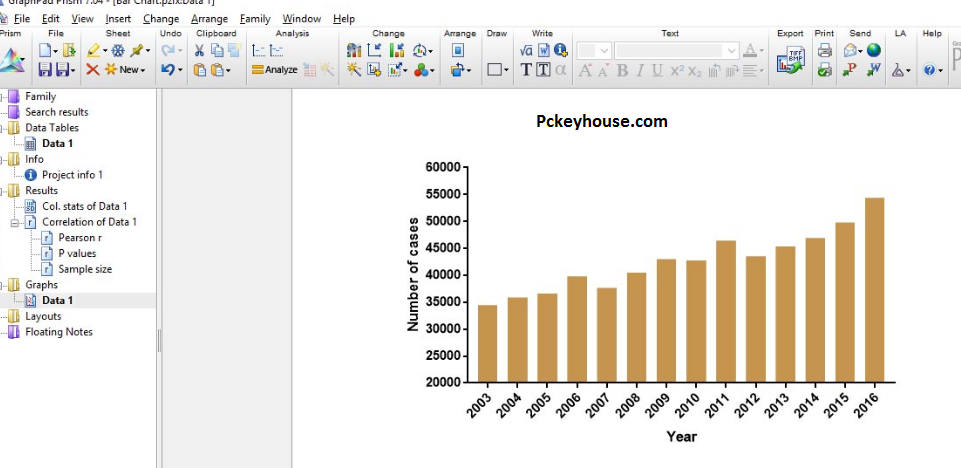Viewport: 961px width, 468px height.
Task: Open the Window menu
Action: [x=302, y=19]
